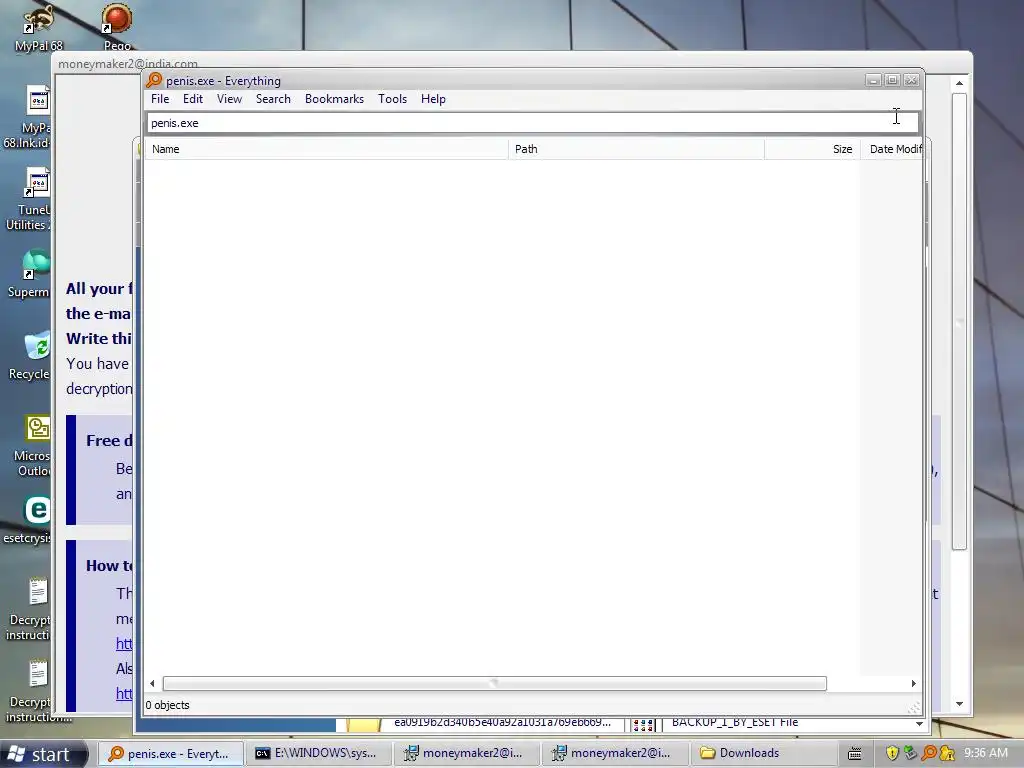
Task: Open the View menu in Everything
Action: [x=229, y=99]
